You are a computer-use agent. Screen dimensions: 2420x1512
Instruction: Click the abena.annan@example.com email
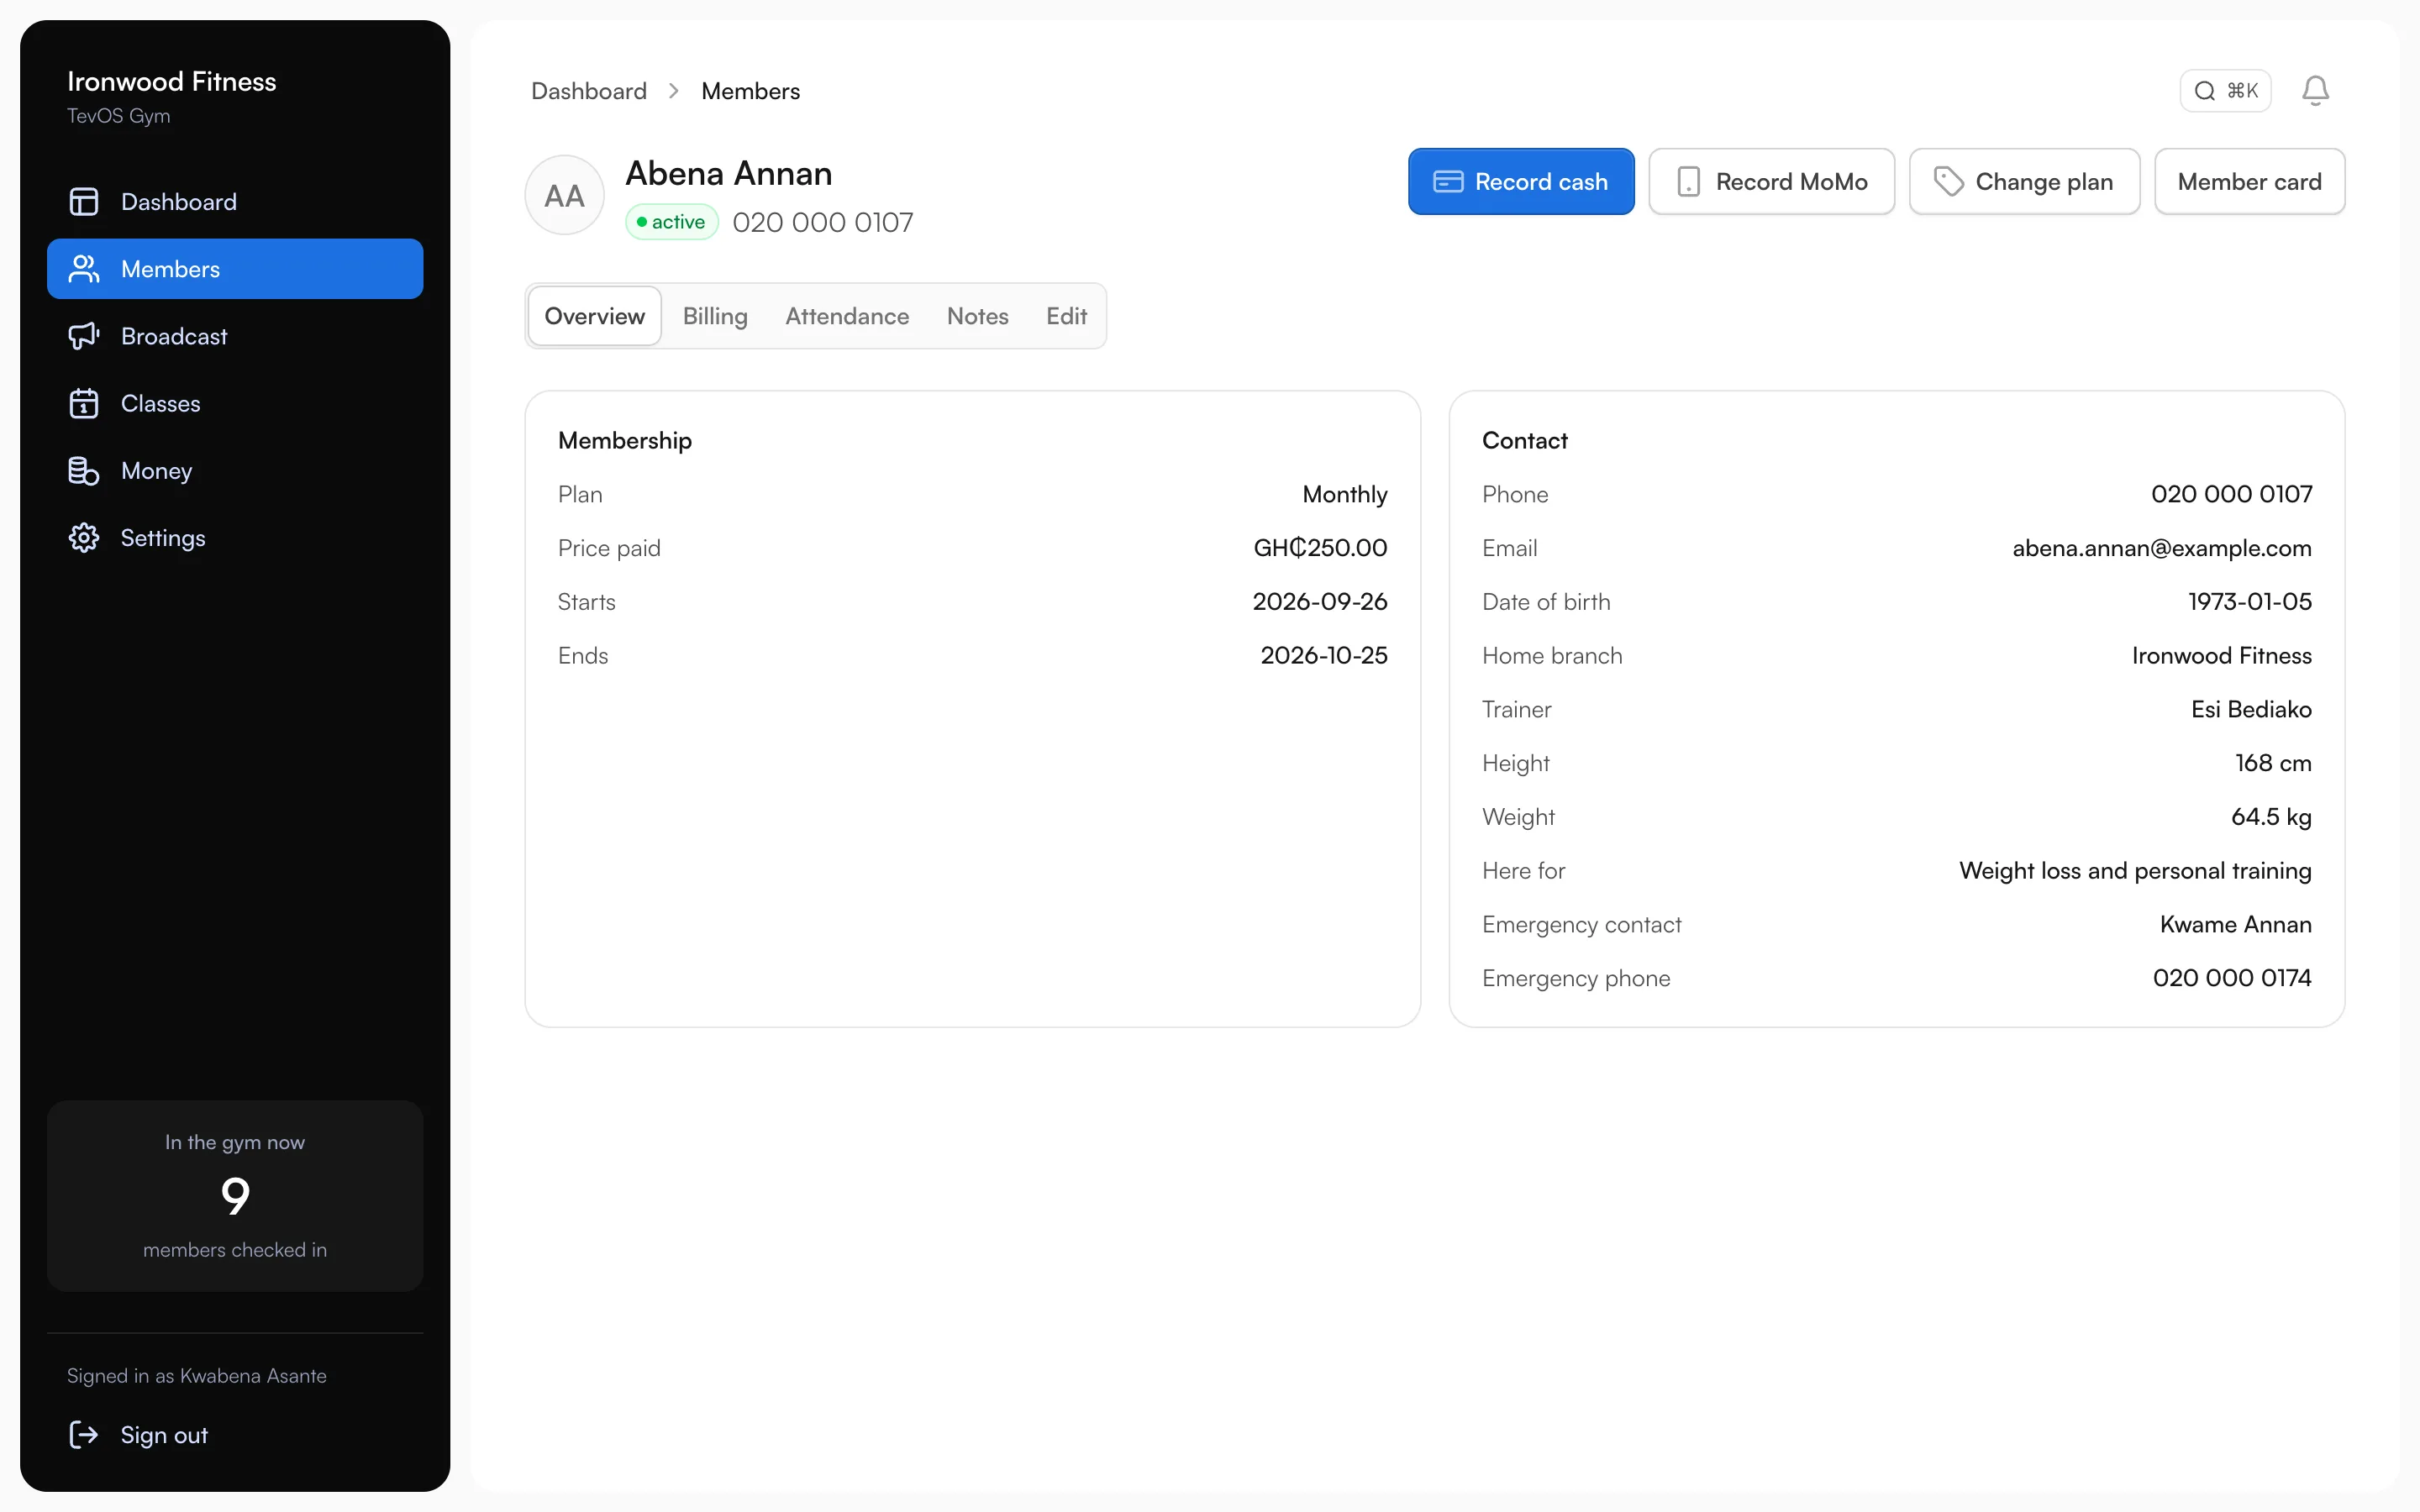2162,548
